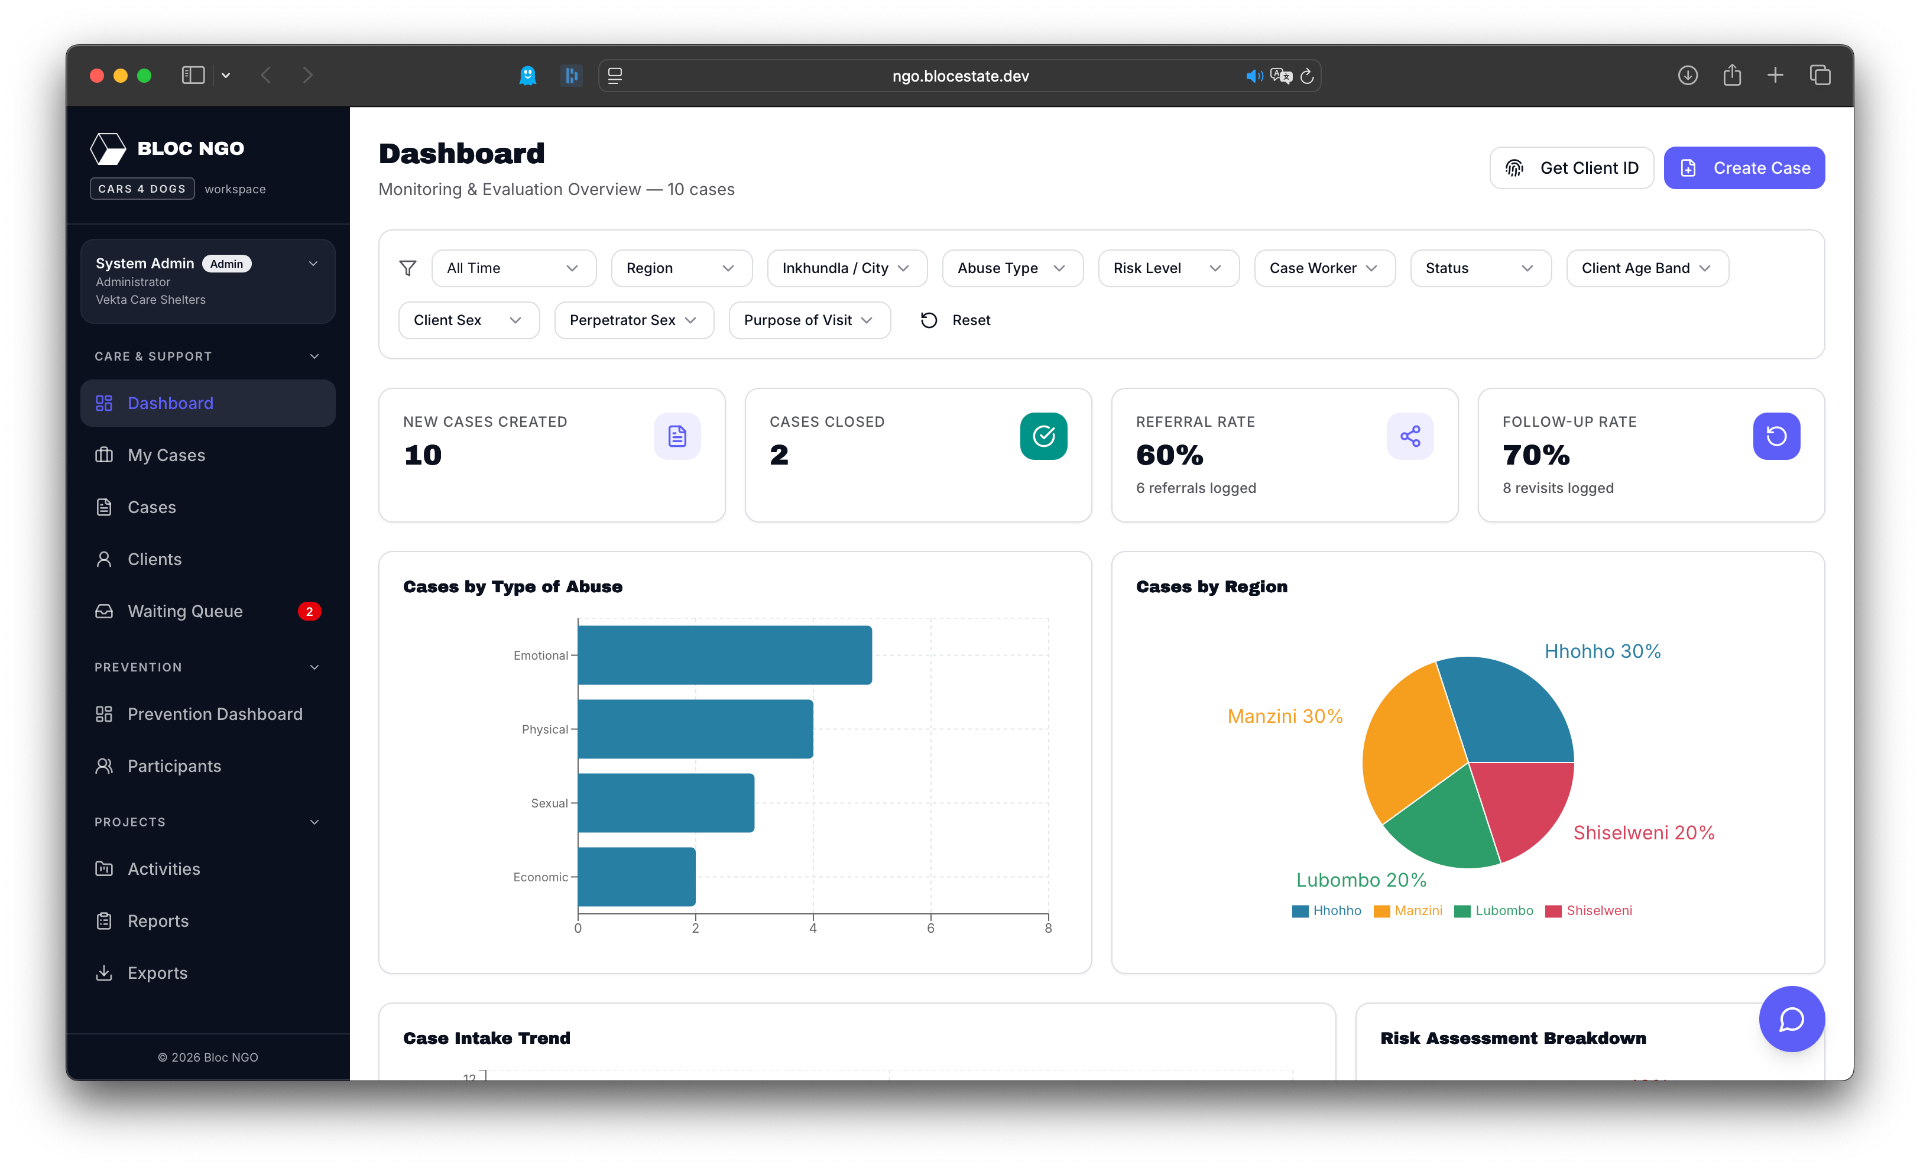Expand the System Admin account menu

[x=207, y=281]
